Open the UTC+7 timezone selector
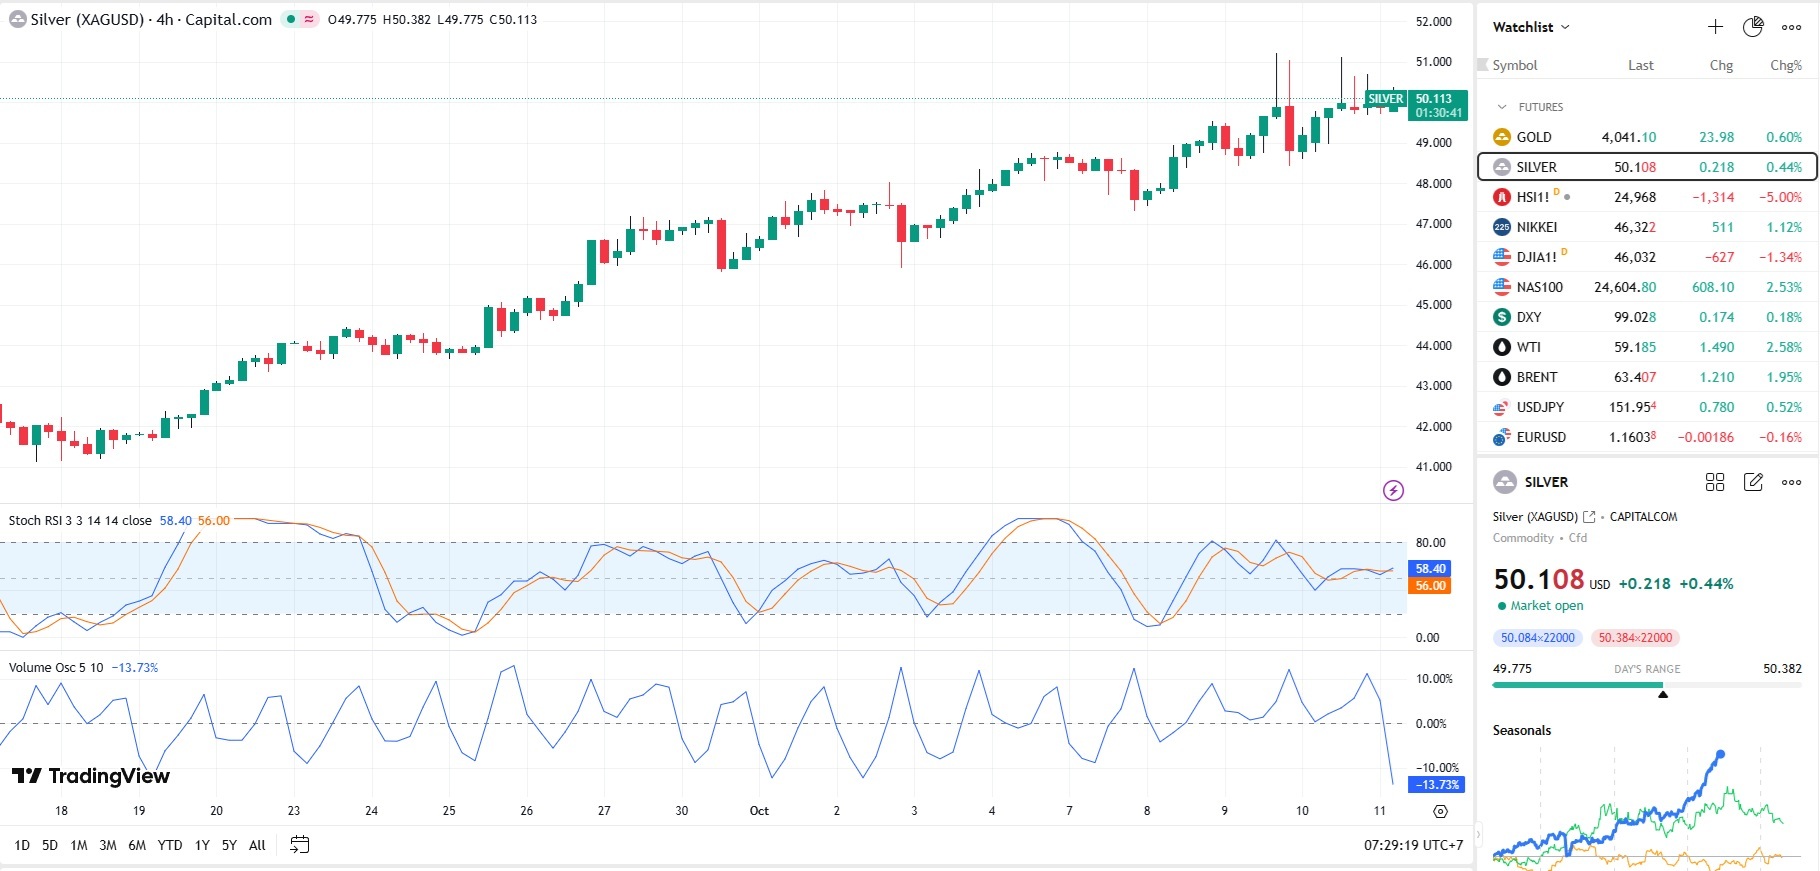The image size is (1820, 871). click(1413, 845)
